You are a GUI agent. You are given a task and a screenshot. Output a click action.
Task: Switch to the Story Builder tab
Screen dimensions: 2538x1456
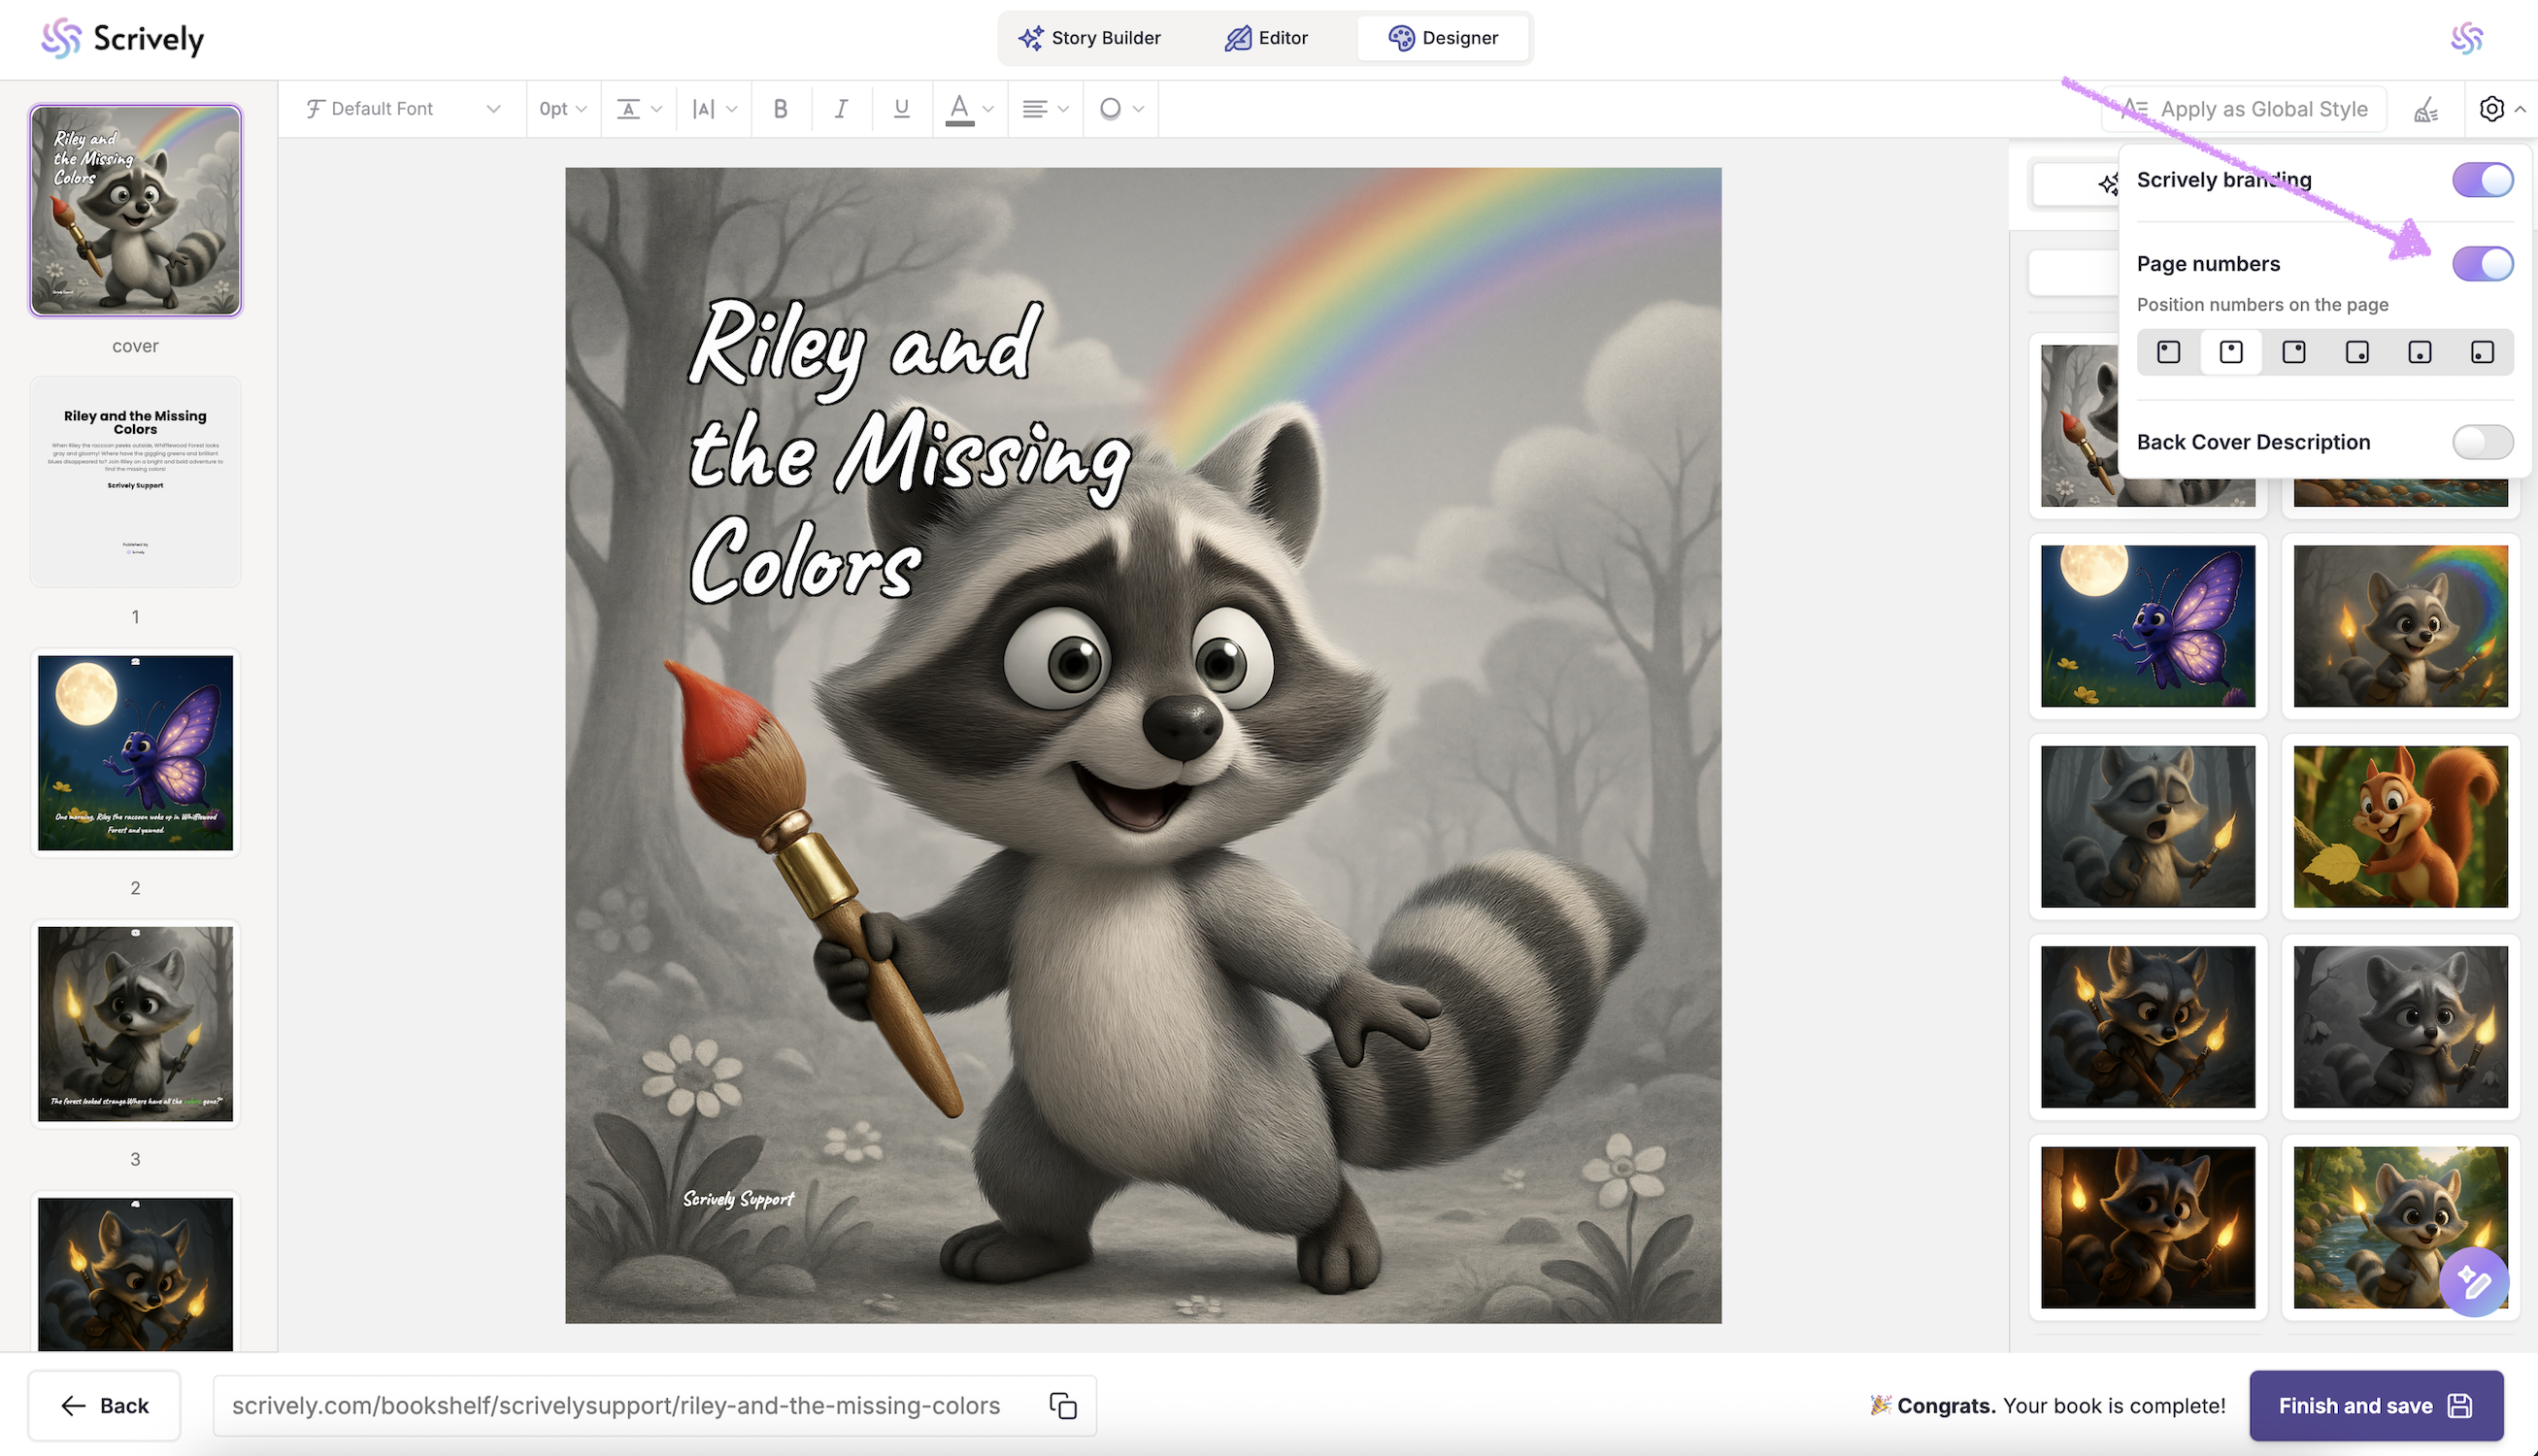tap(1089, 38)
